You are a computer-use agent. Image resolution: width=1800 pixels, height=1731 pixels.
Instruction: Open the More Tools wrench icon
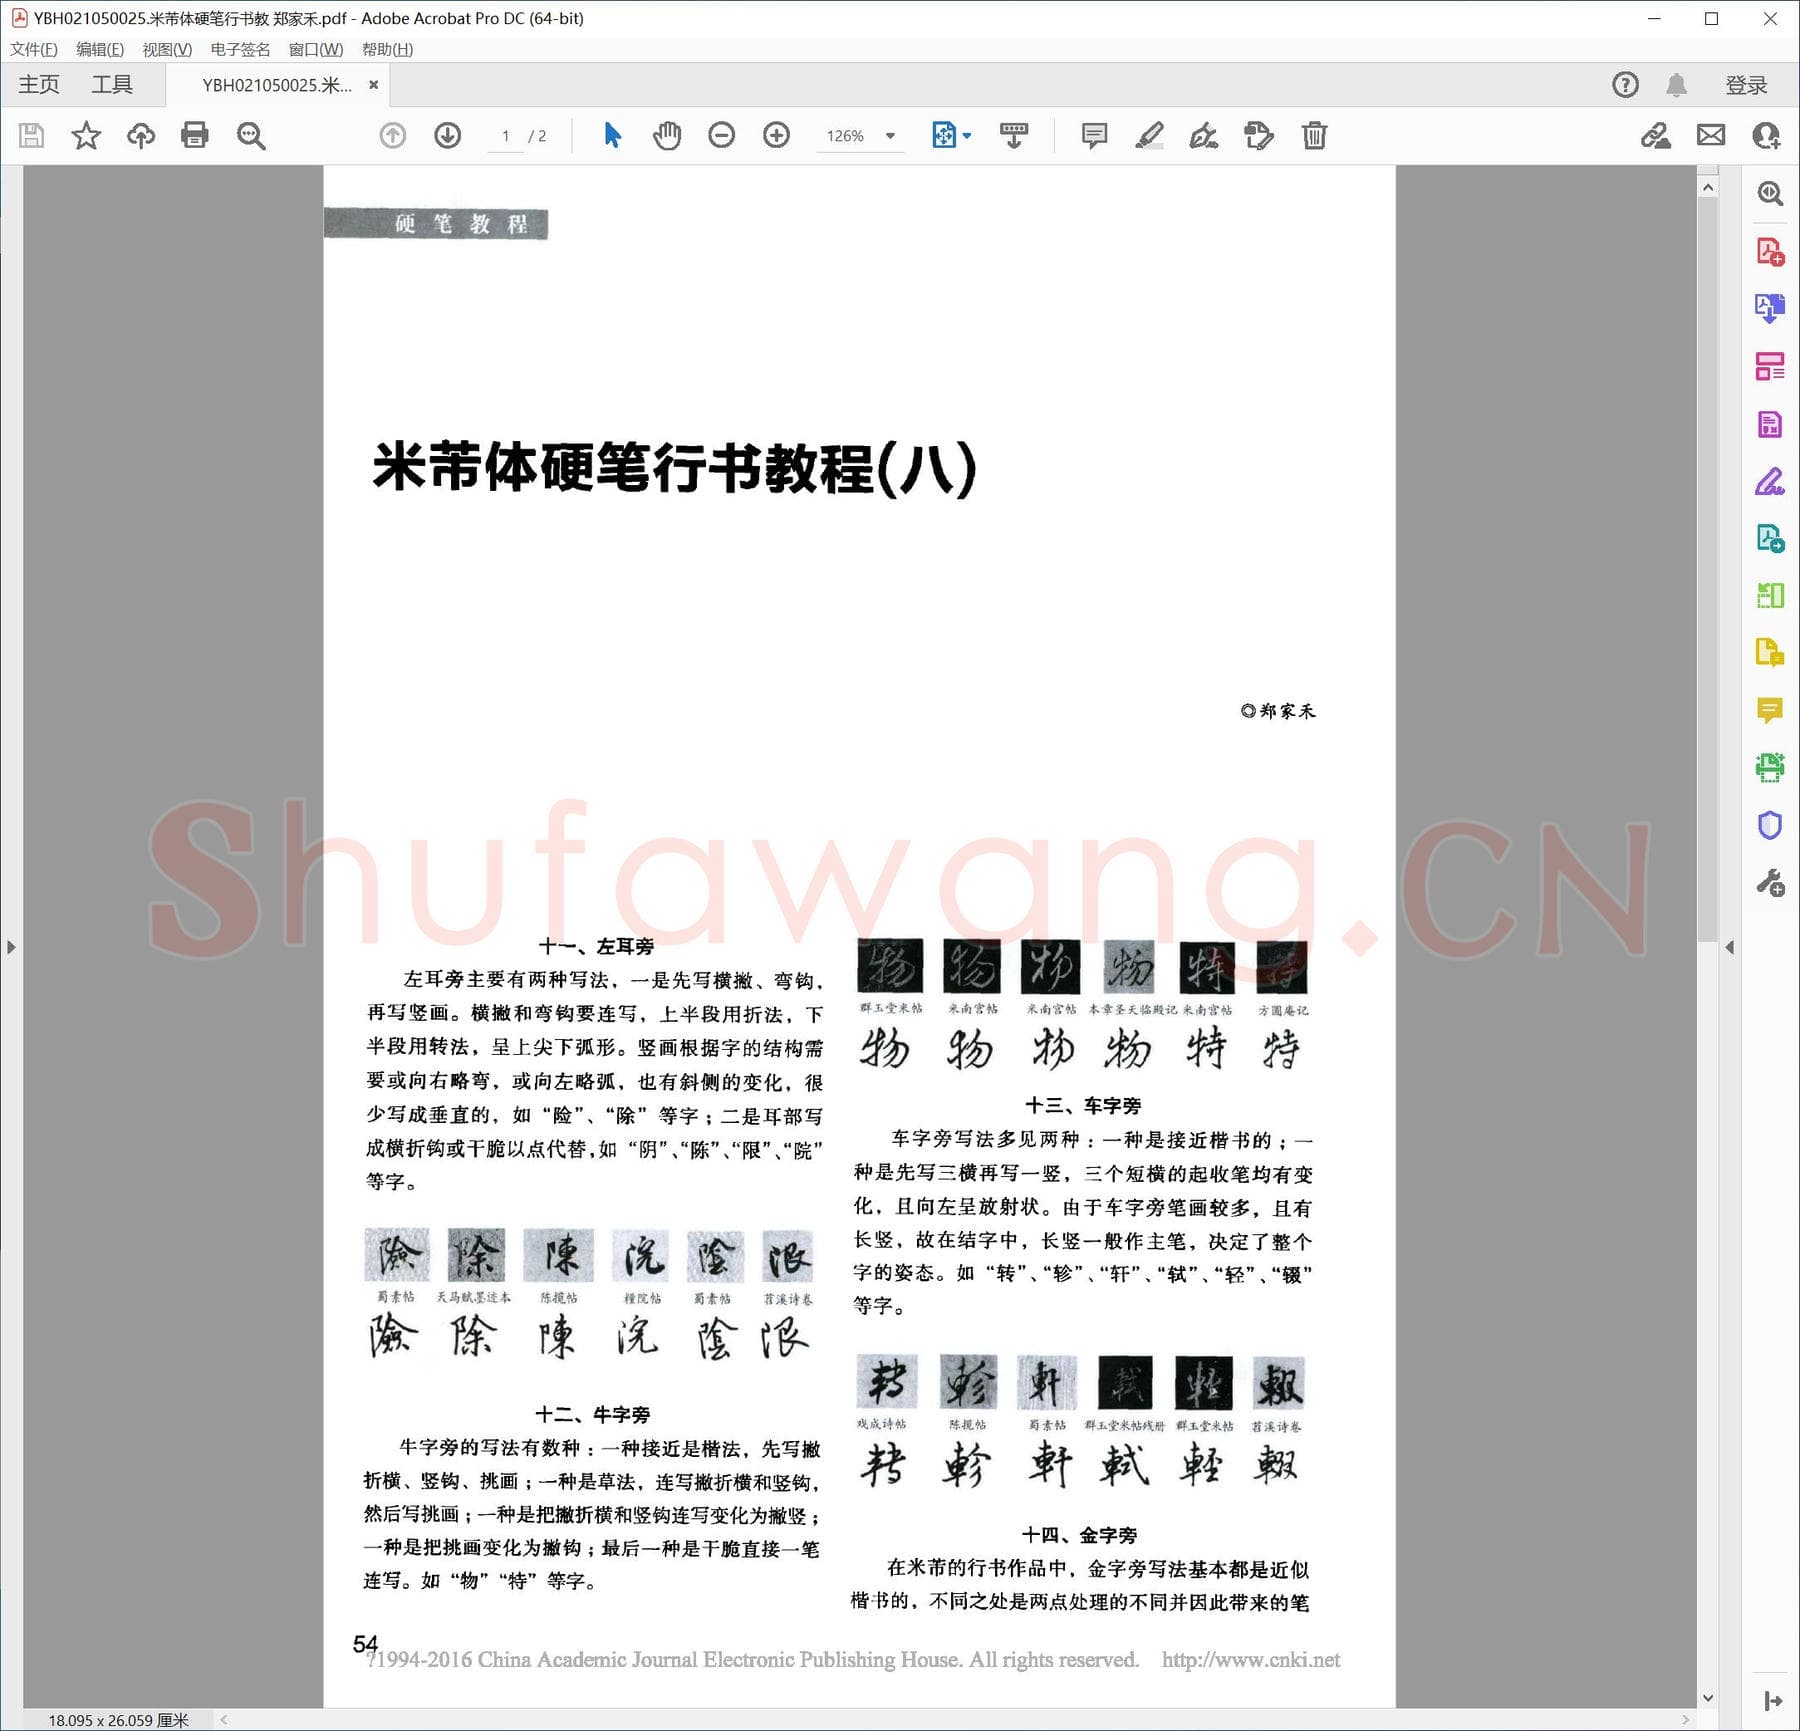click(1770, 883)
